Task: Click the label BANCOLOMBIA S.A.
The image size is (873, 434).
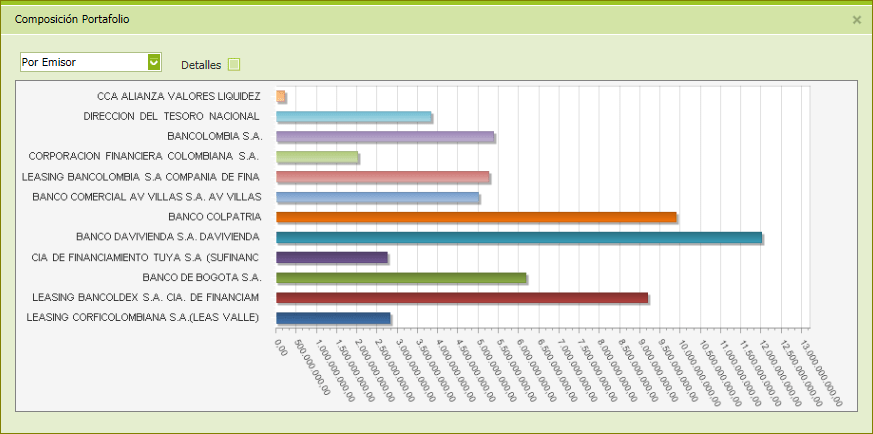Action: point(214,136)
